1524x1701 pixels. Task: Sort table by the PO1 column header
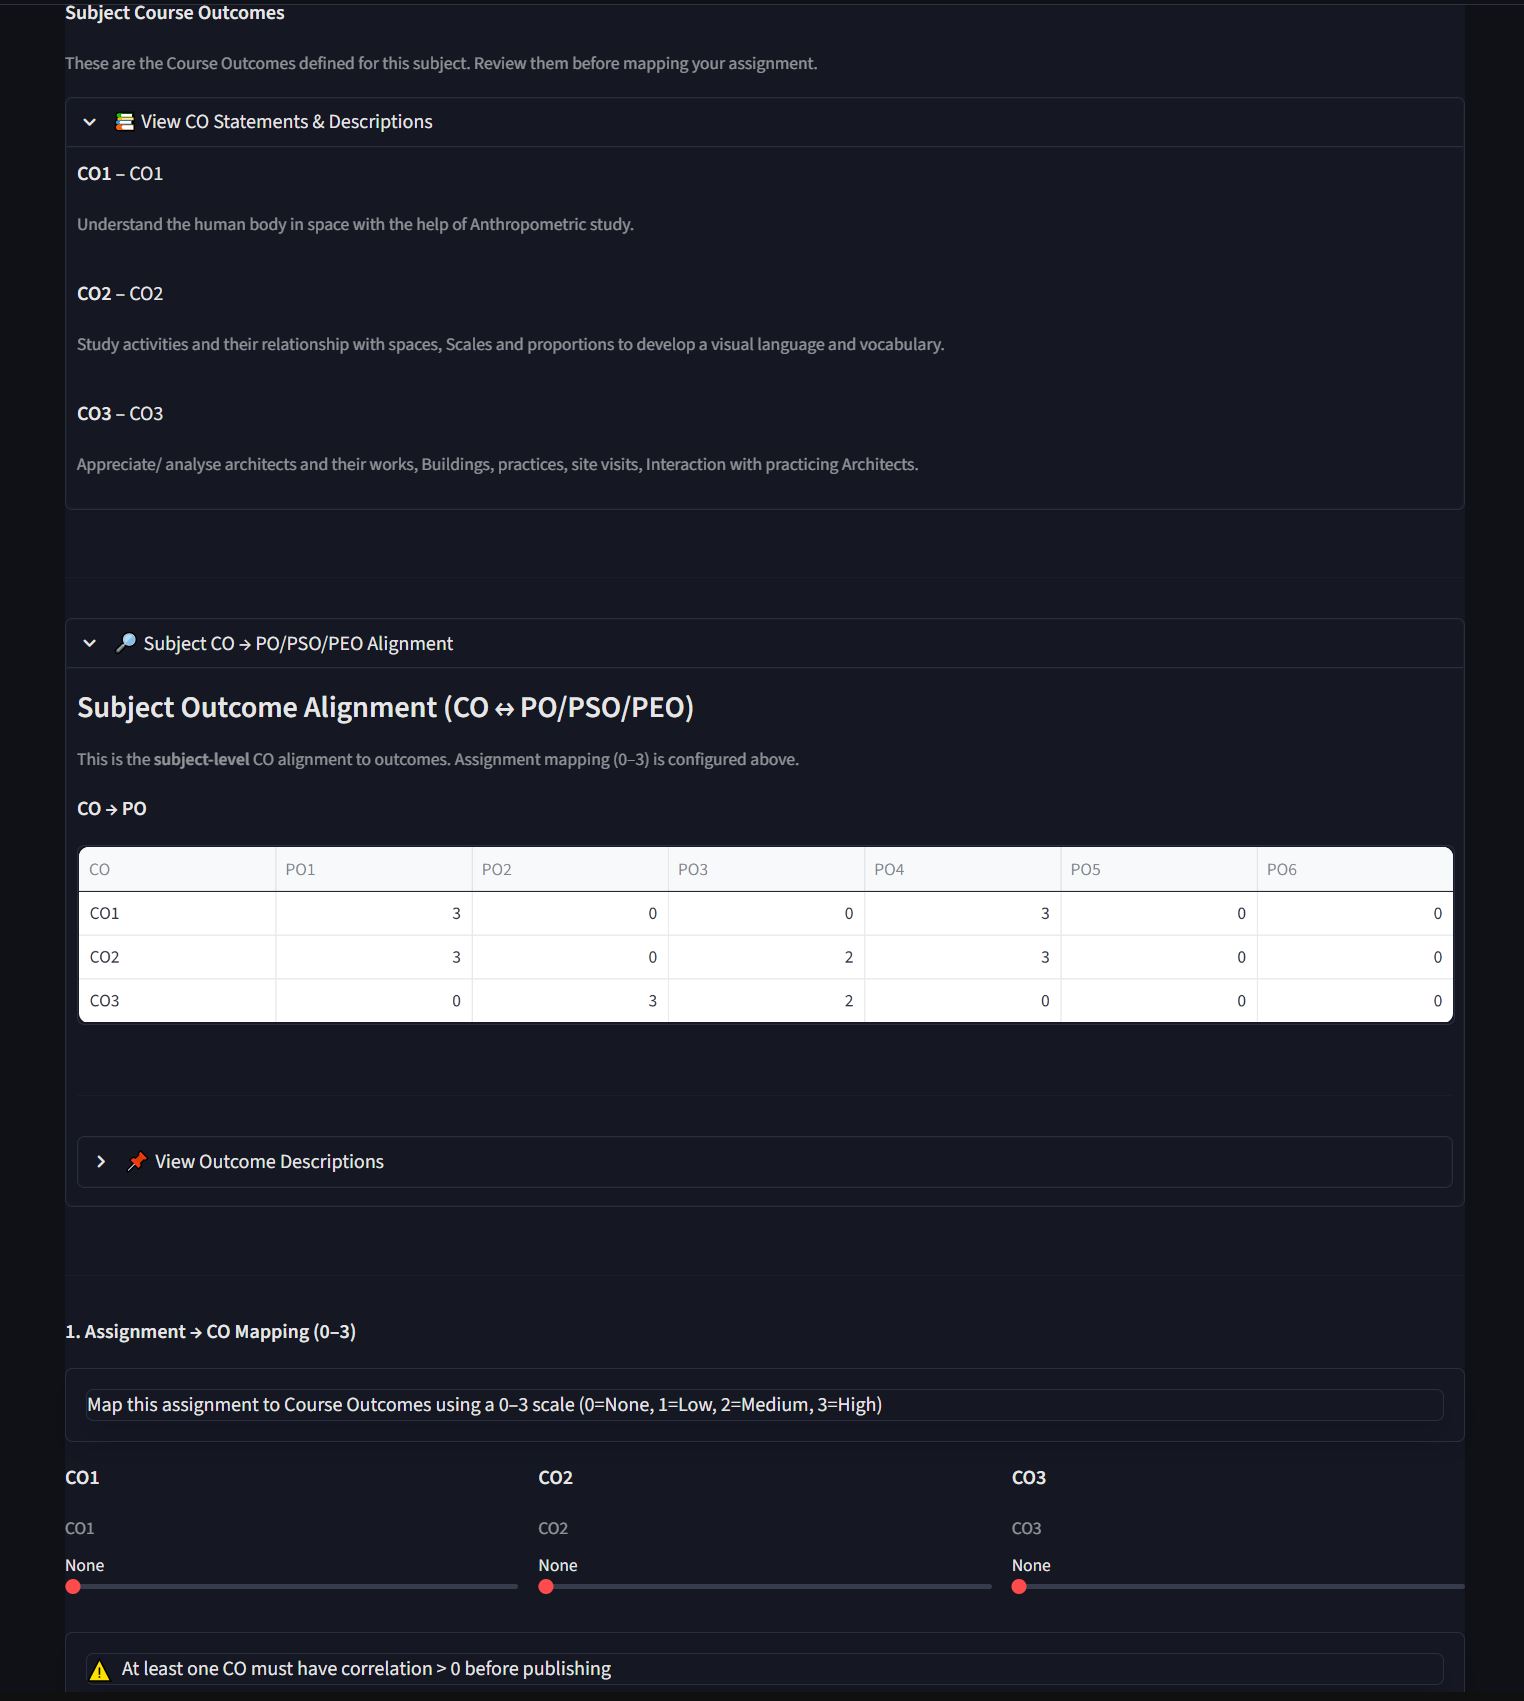click(x=374, y=869)
